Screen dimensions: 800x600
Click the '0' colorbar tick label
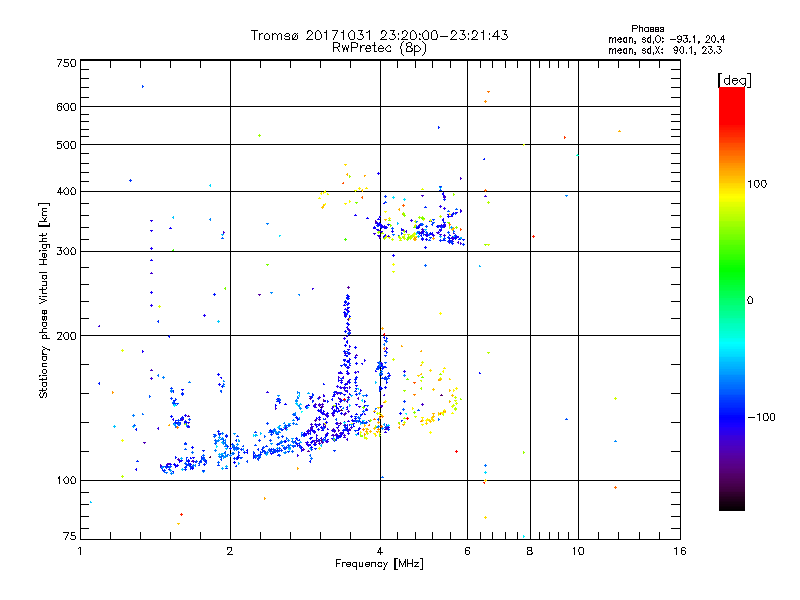click(750, 300)
